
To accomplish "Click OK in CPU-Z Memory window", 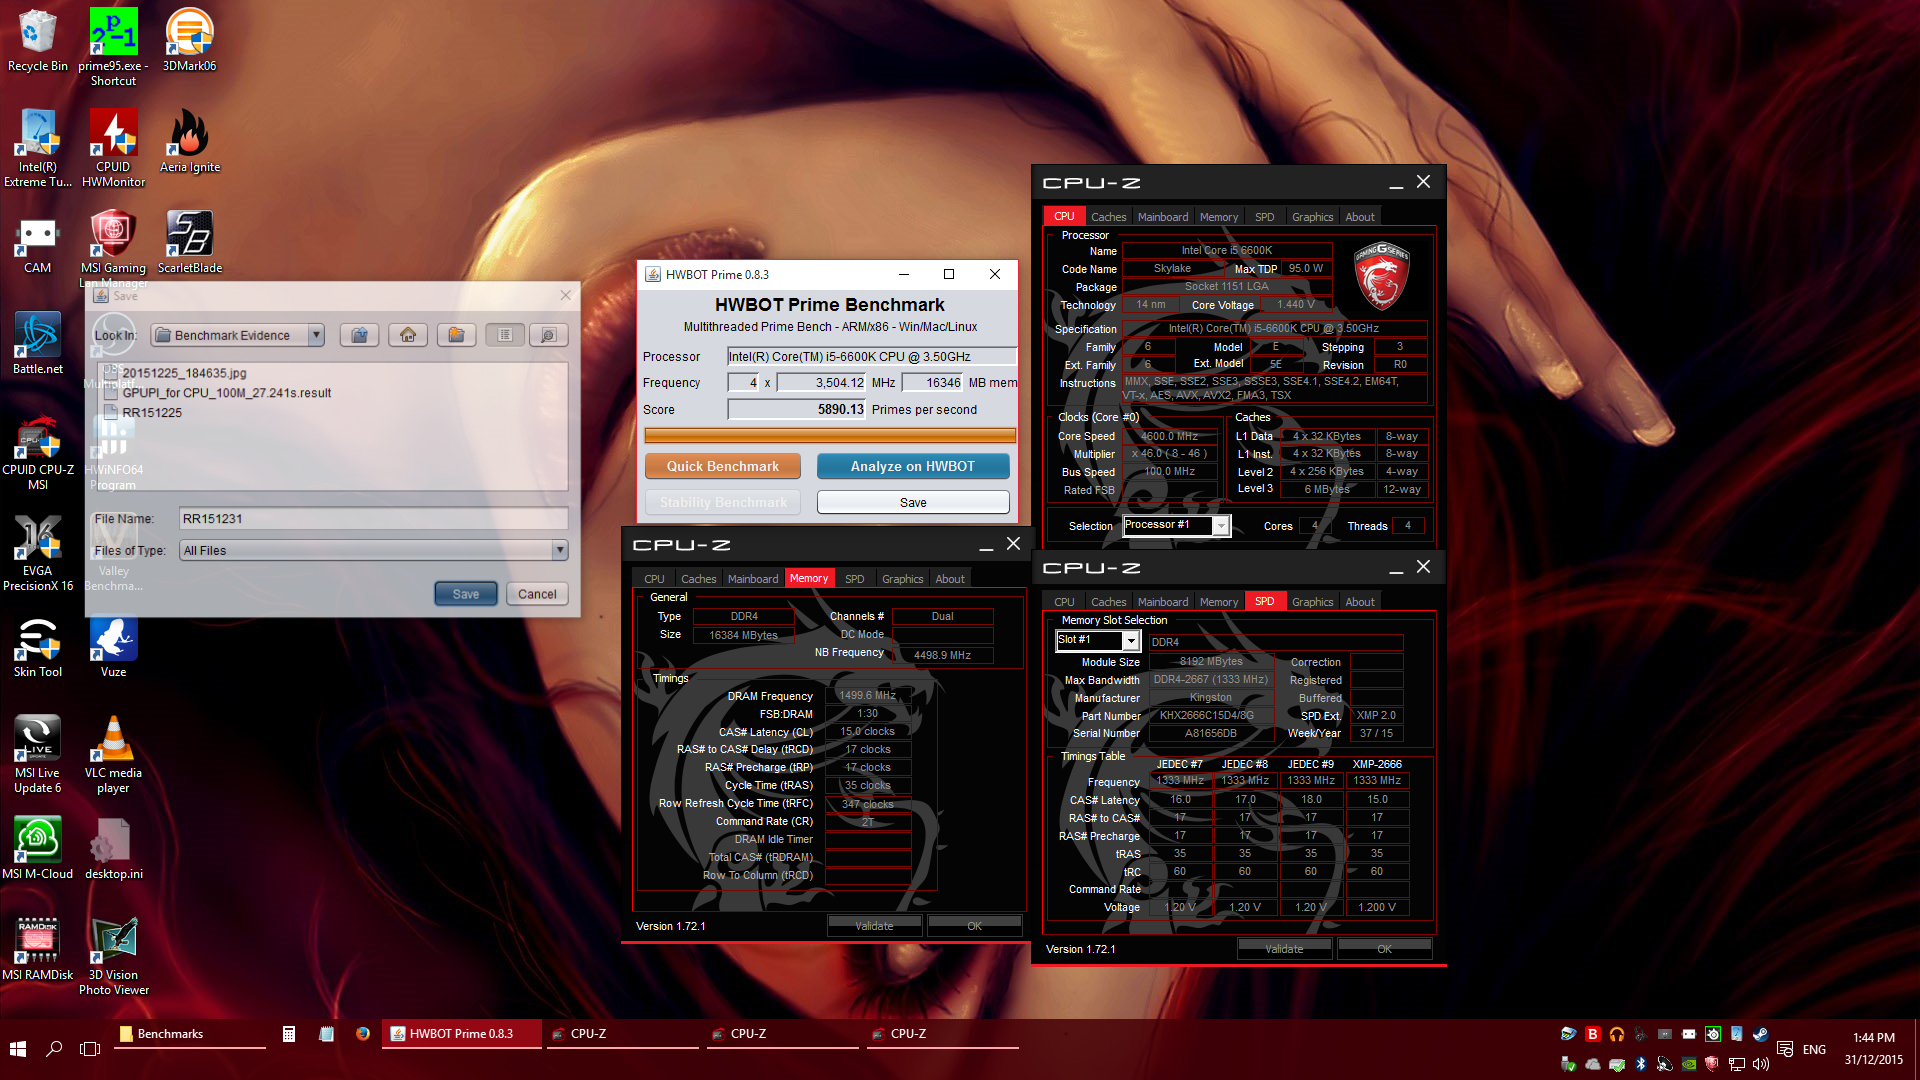I will 974,926.
